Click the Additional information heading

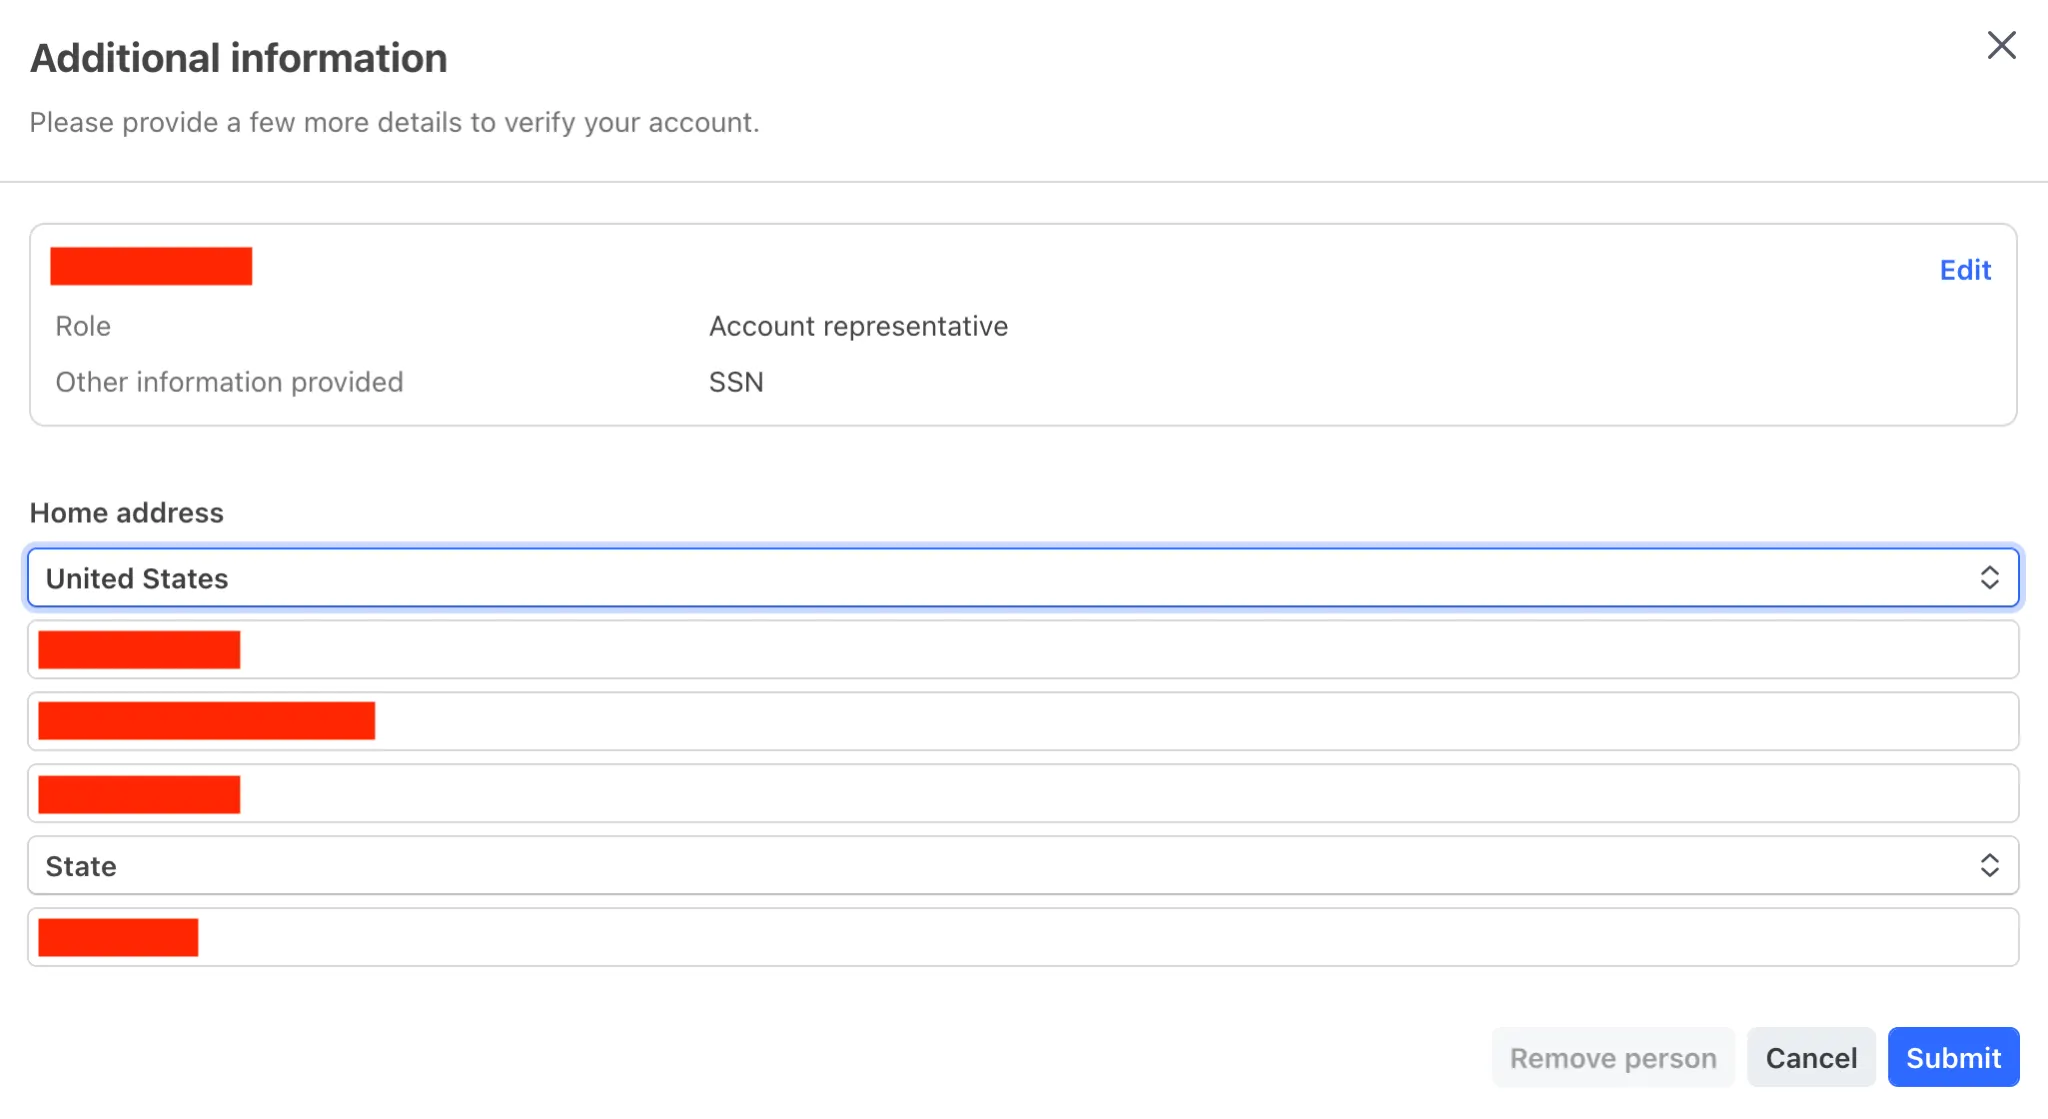tap(239, 58)
